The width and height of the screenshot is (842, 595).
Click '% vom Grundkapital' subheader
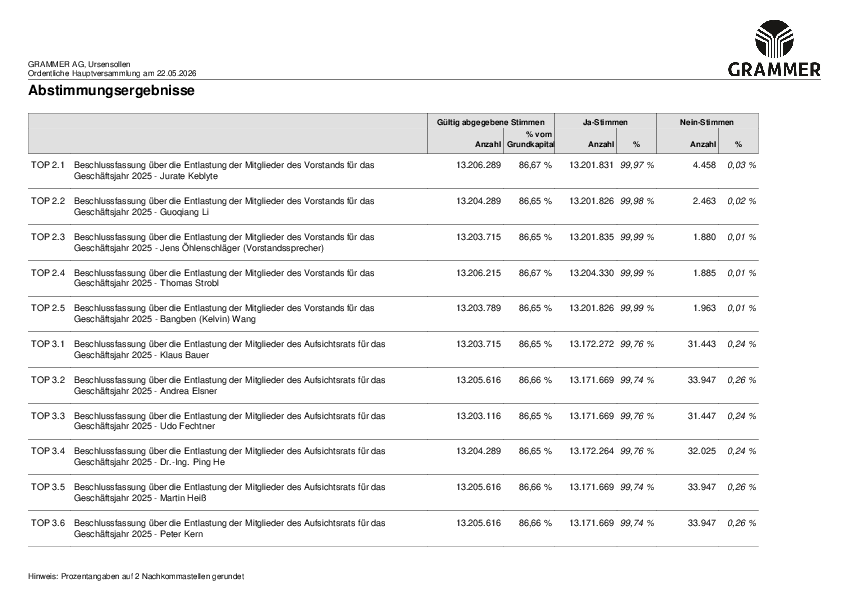(x=531, y=139)
